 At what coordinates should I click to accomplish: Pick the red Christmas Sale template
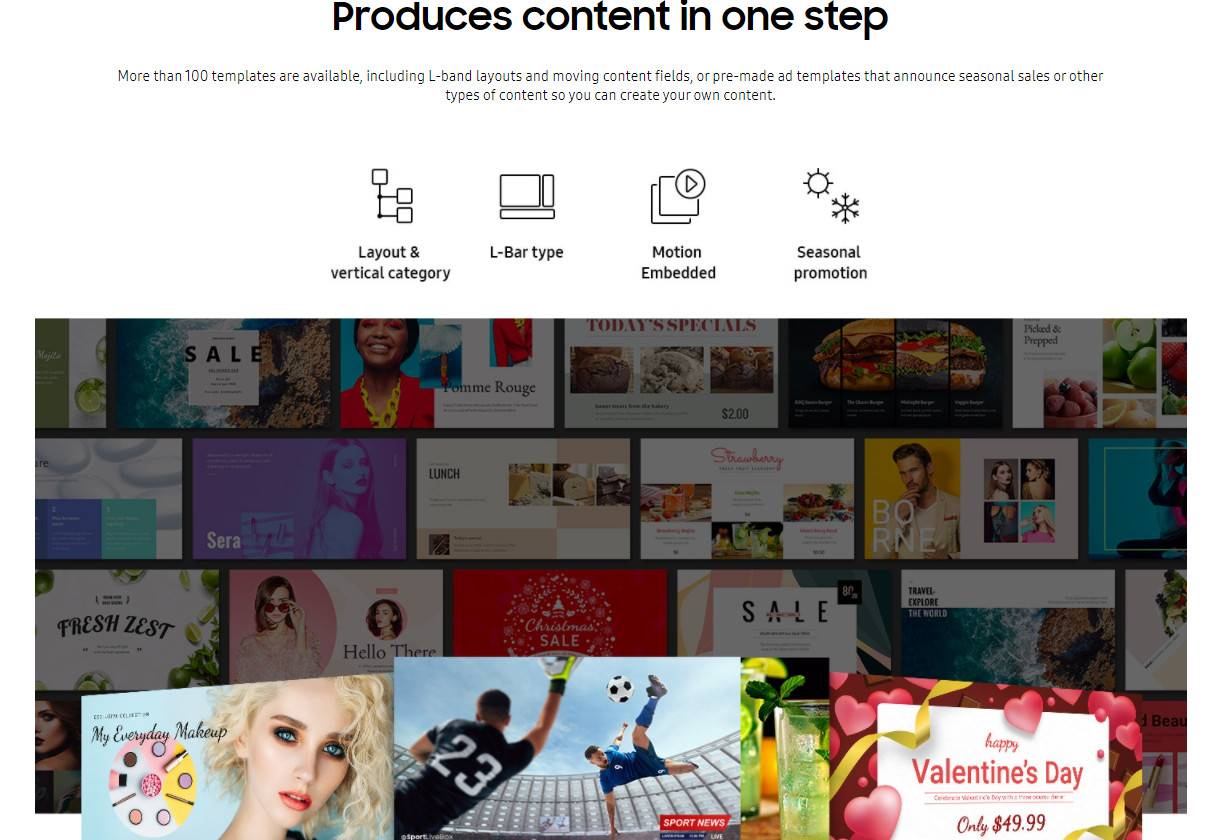tap(560, 613)
